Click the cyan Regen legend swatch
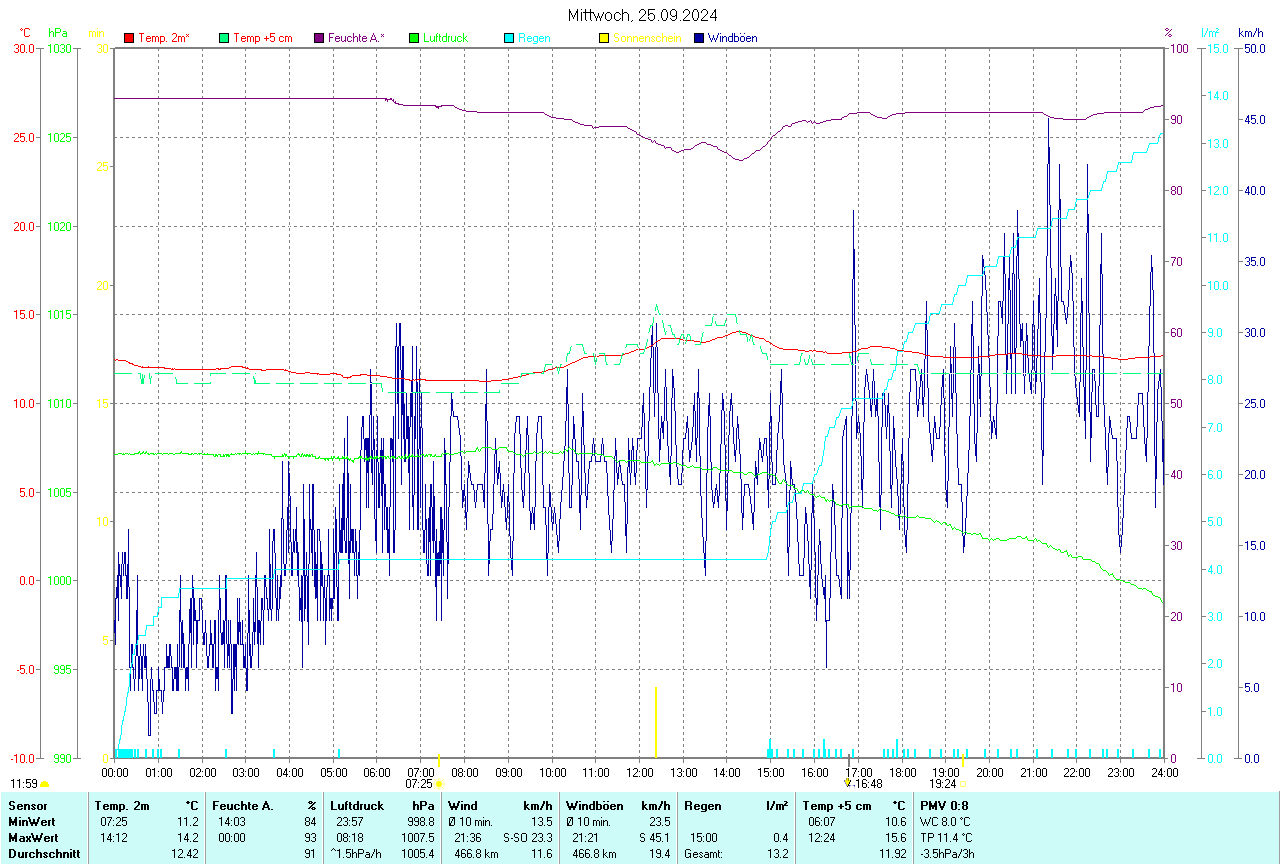Viewport: 1280px width, 864px height. tap(509, 38)
